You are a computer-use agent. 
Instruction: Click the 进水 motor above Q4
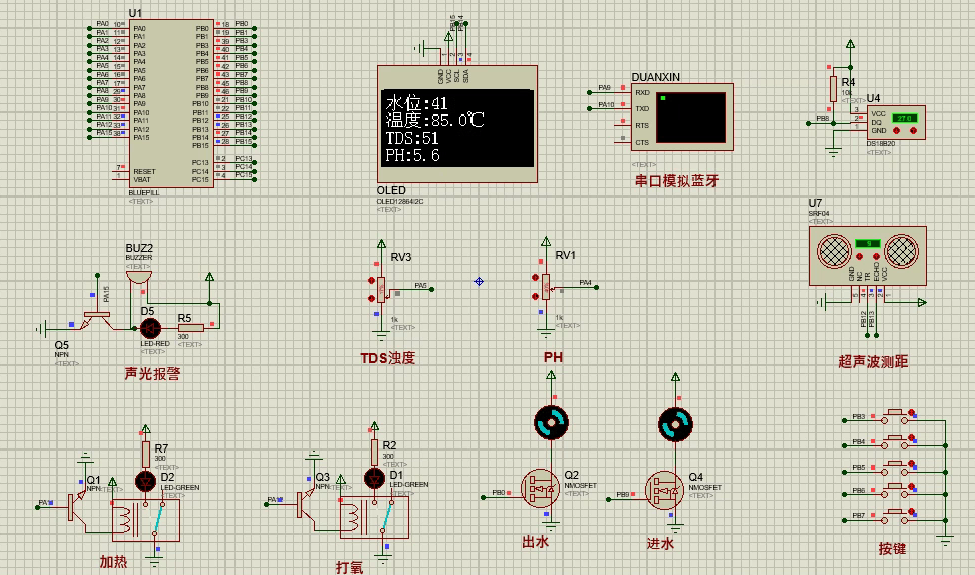point(675,424)
